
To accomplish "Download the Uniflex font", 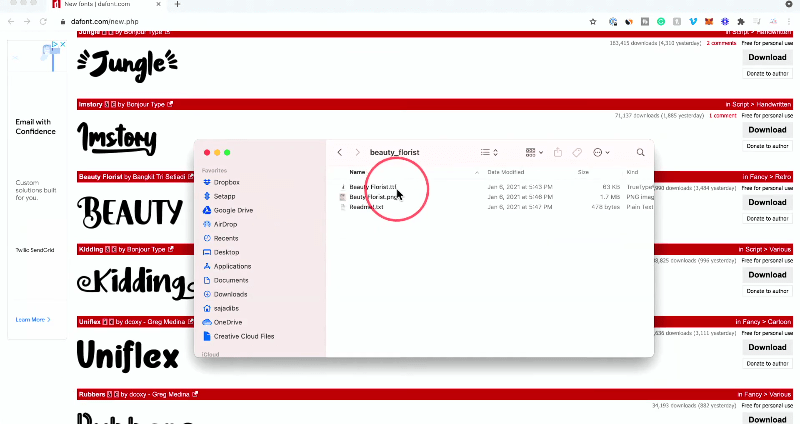I will [767, 347].
